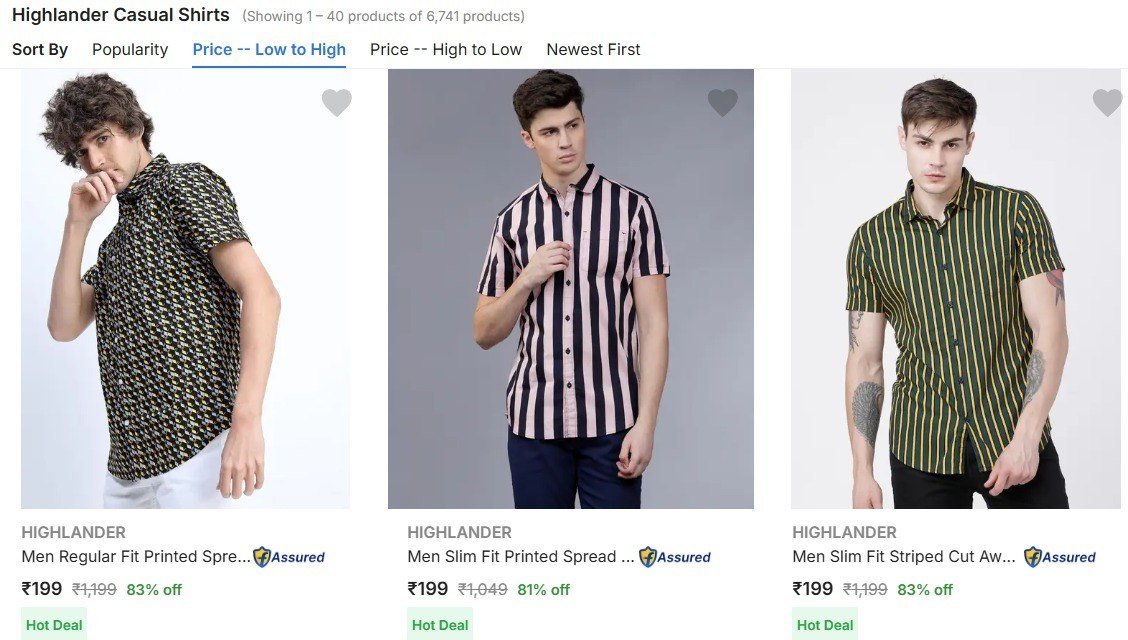Image resolution: width=1128 pixels, height=640 pixels.
Task: Add the pink striped shirt to wishlist
Action: [x=723, y=102]
